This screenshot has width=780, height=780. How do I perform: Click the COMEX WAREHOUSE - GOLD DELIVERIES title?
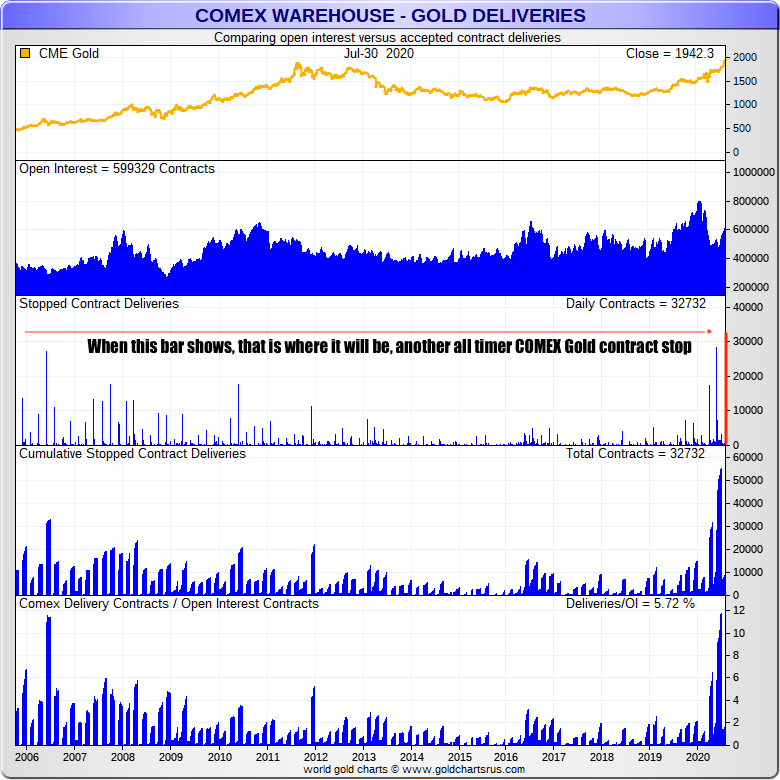click(x=390, y=16)
